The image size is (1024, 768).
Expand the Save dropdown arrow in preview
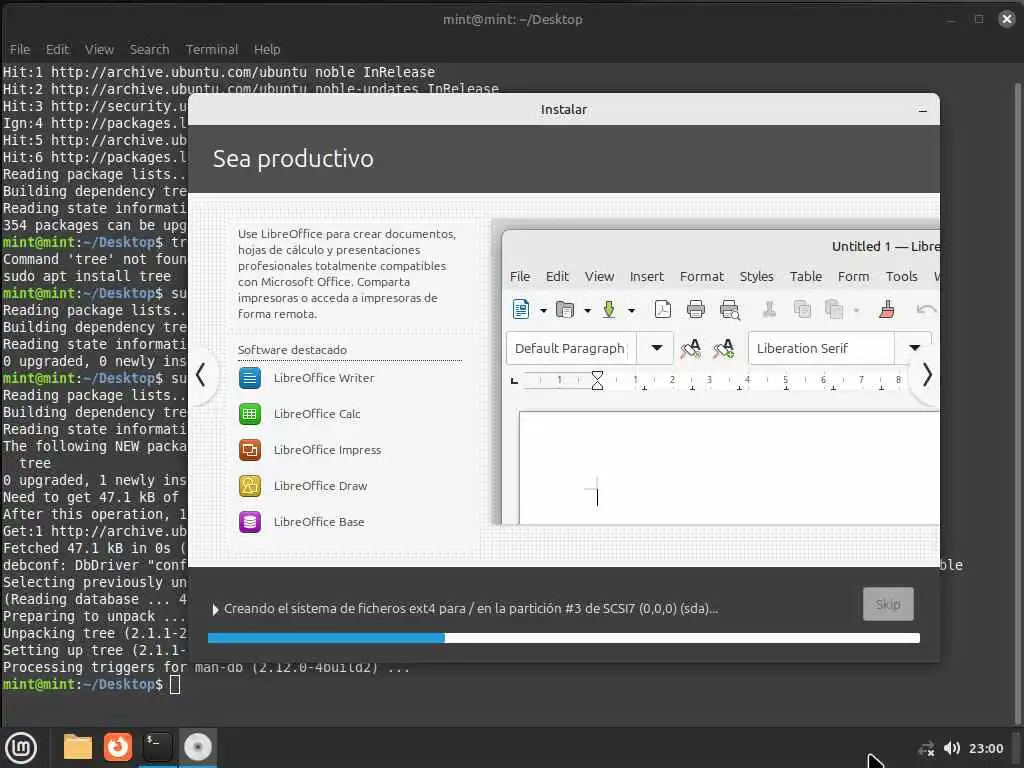click(x=631, y=311)
